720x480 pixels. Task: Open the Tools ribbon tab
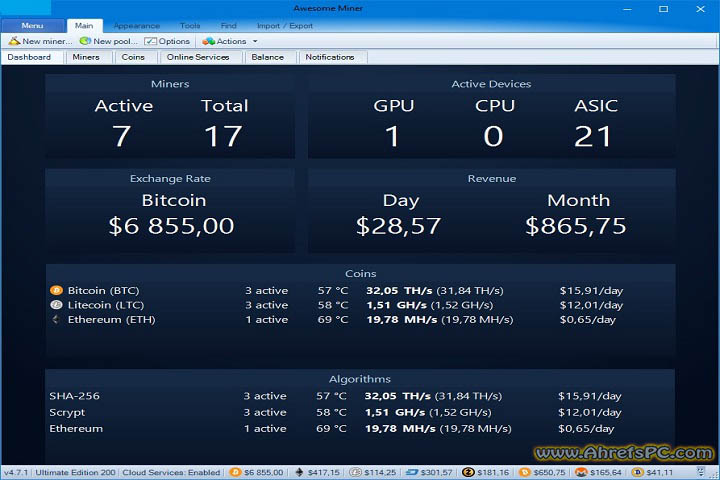click(x=190, y=26)
